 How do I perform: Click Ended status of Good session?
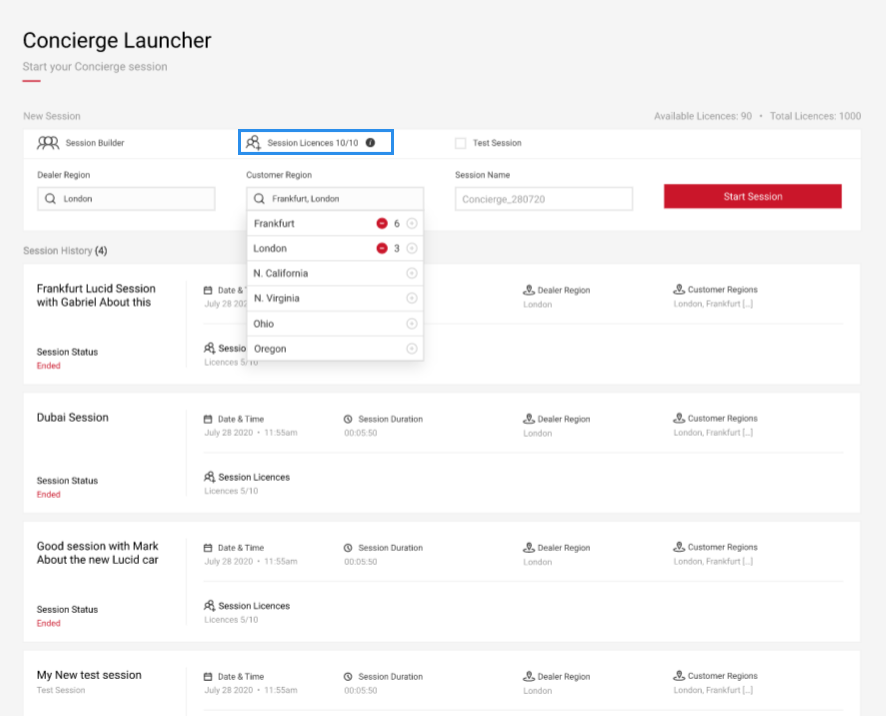[49, 623]
